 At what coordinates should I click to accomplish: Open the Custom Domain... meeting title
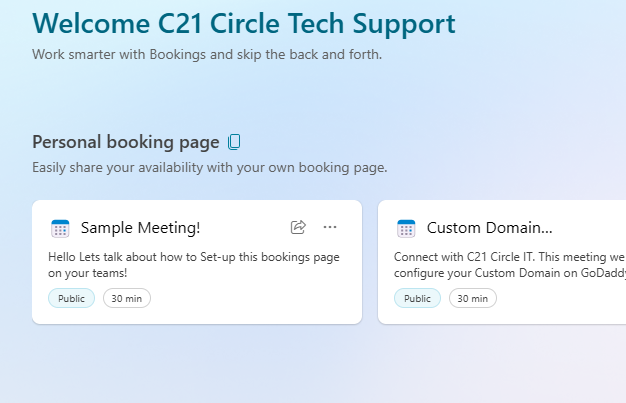tap(489, 228)
